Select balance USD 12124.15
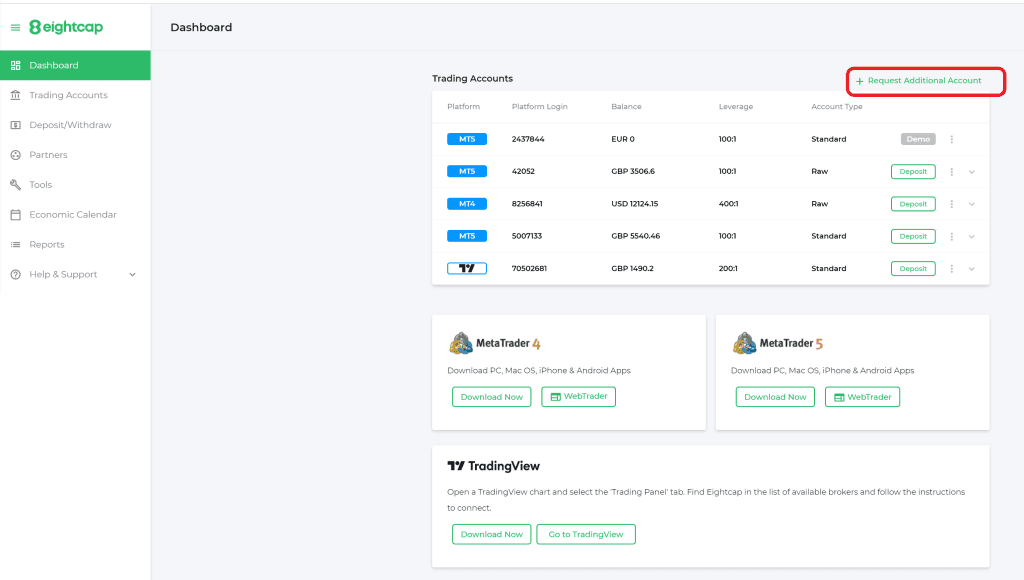Image resolution: width=1024 pixels, height=580 pixels. (x=635, y=204)
